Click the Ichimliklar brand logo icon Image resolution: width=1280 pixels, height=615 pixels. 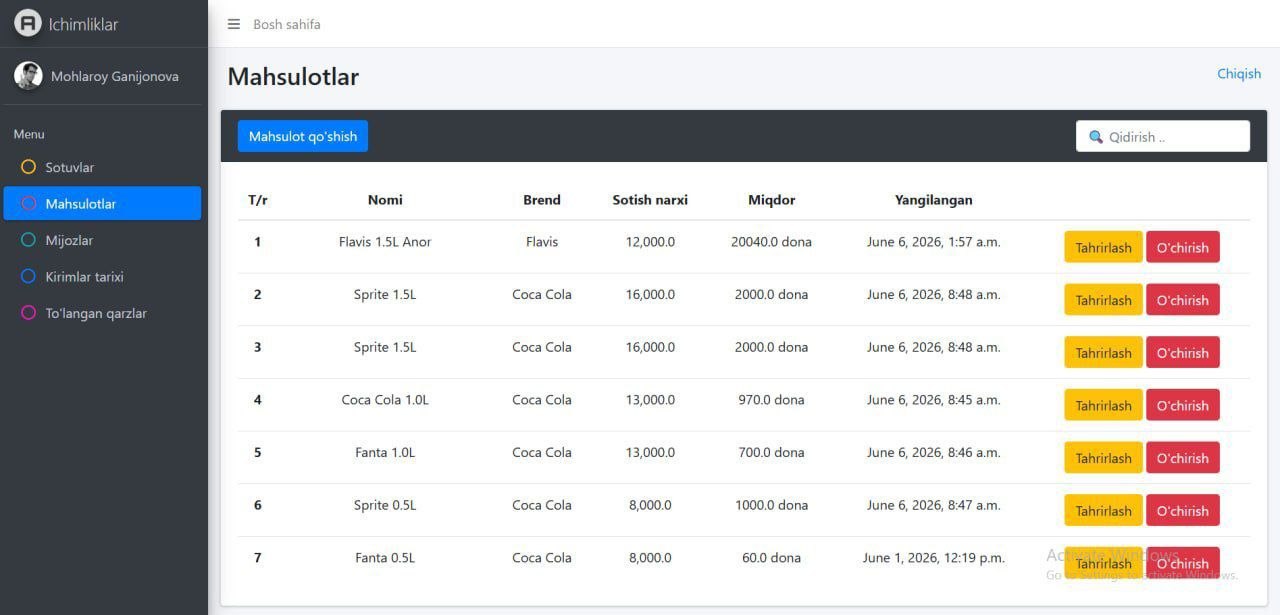pyautogui.click(x=28, y=23)
